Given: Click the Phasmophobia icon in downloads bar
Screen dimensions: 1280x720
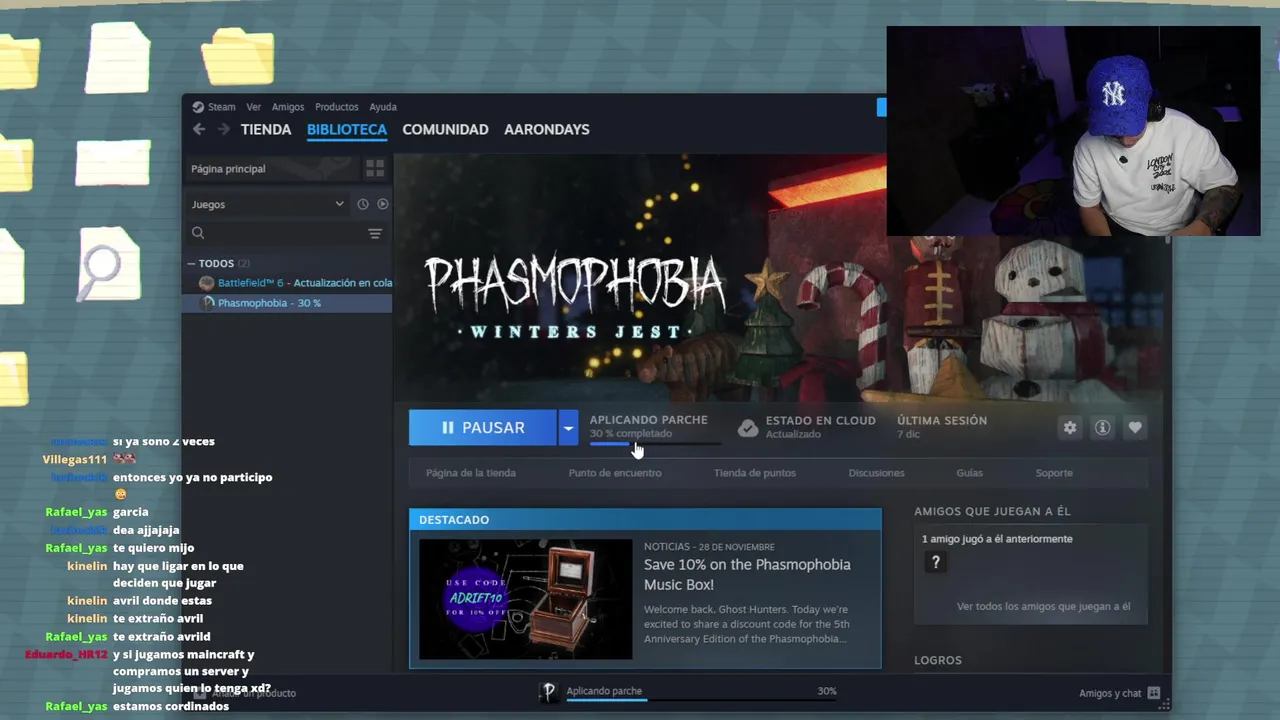Looking at the screenshot, I should click(548, 692).
